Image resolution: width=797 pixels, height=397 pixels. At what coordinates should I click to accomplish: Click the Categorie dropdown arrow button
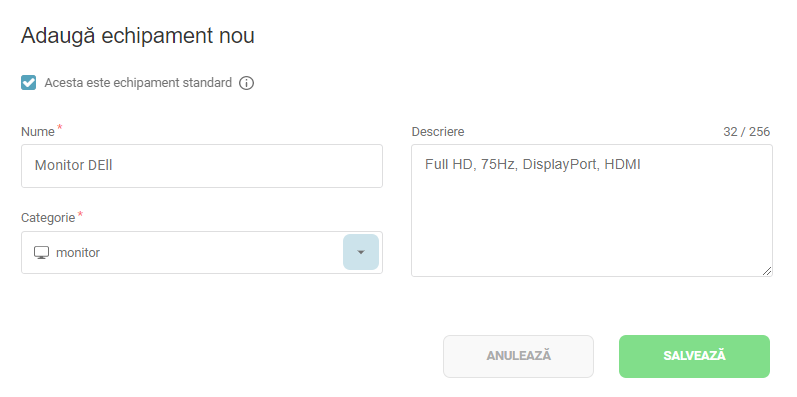click(x=361, y=252)
